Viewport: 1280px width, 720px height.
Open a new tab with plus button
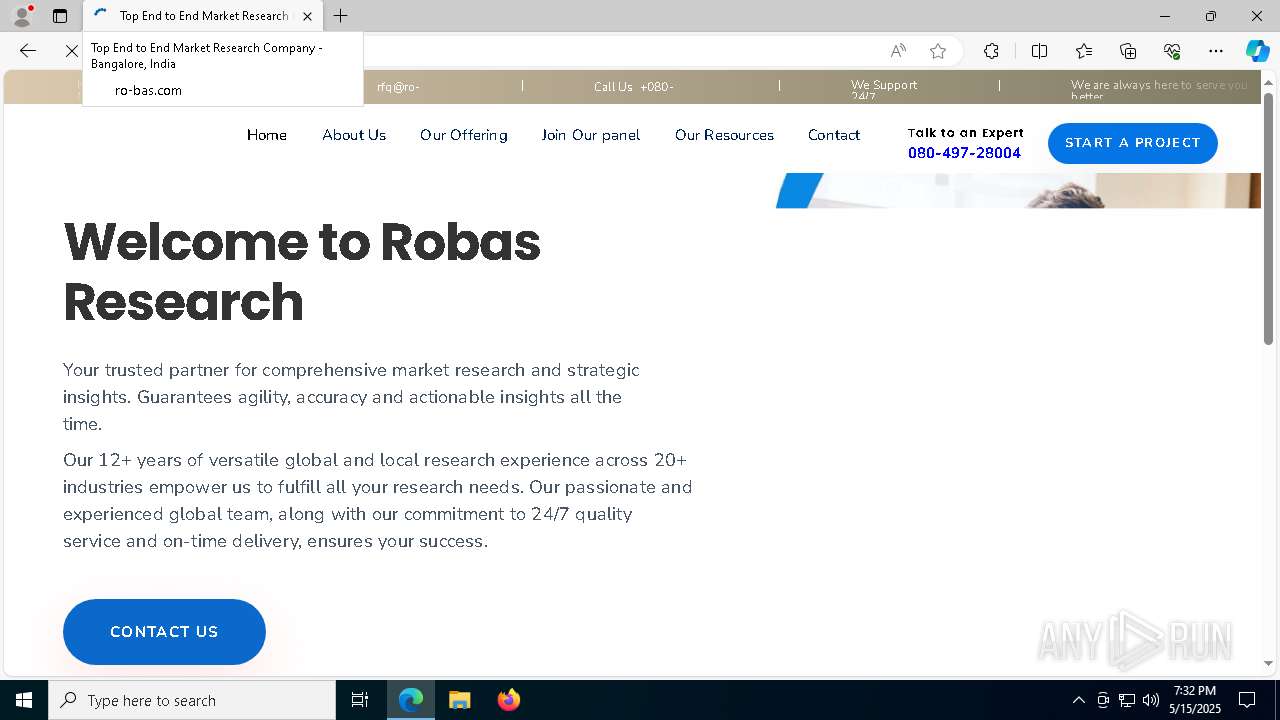(x=341, y=16)
